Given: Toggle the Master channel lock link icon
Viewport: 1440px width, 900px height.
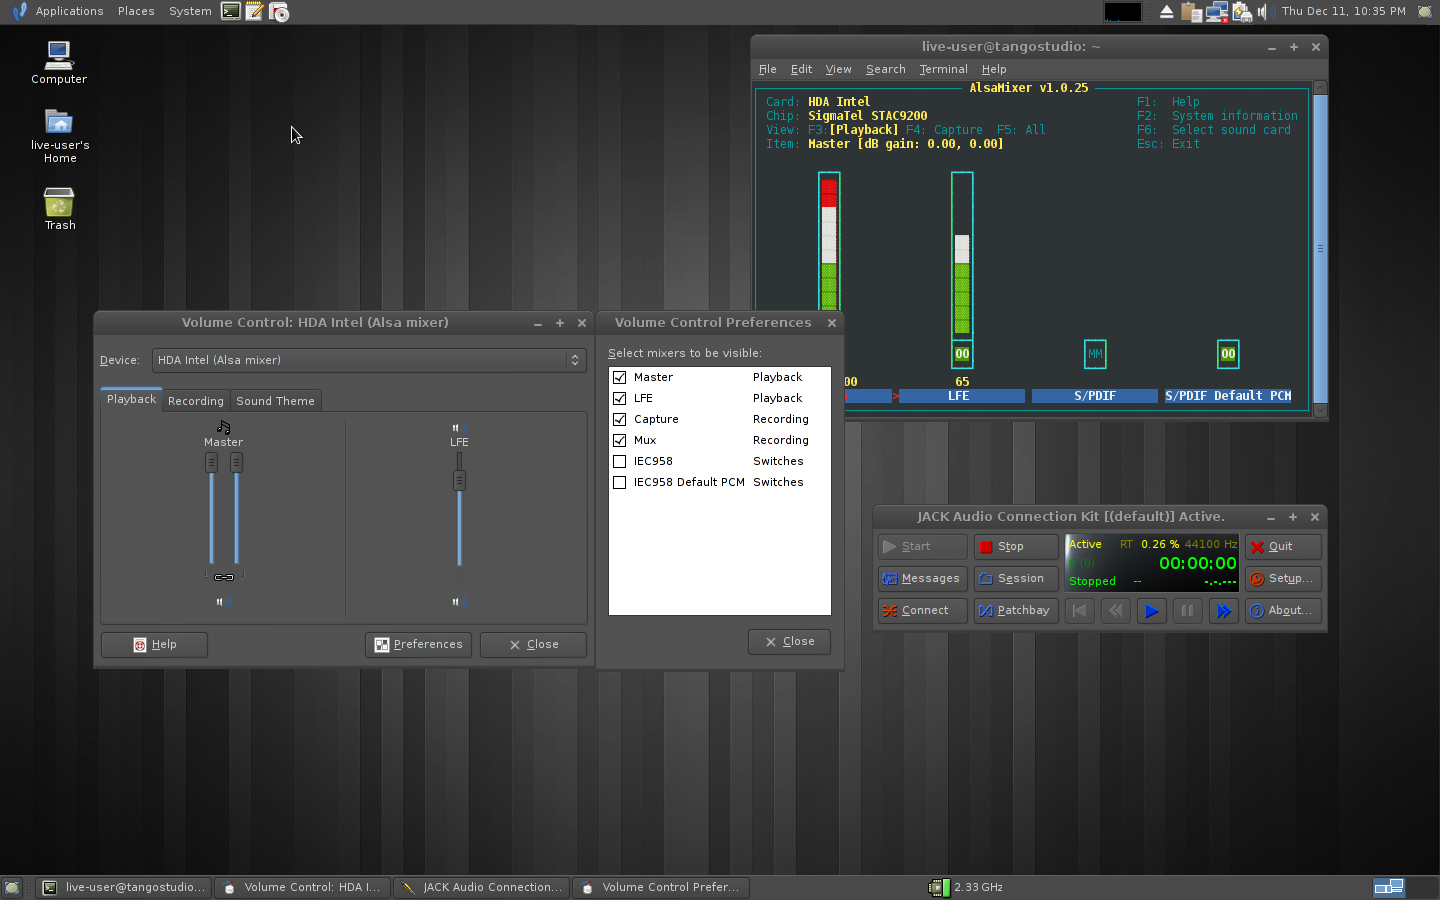Looking at the screenshot, I should 224,577.
